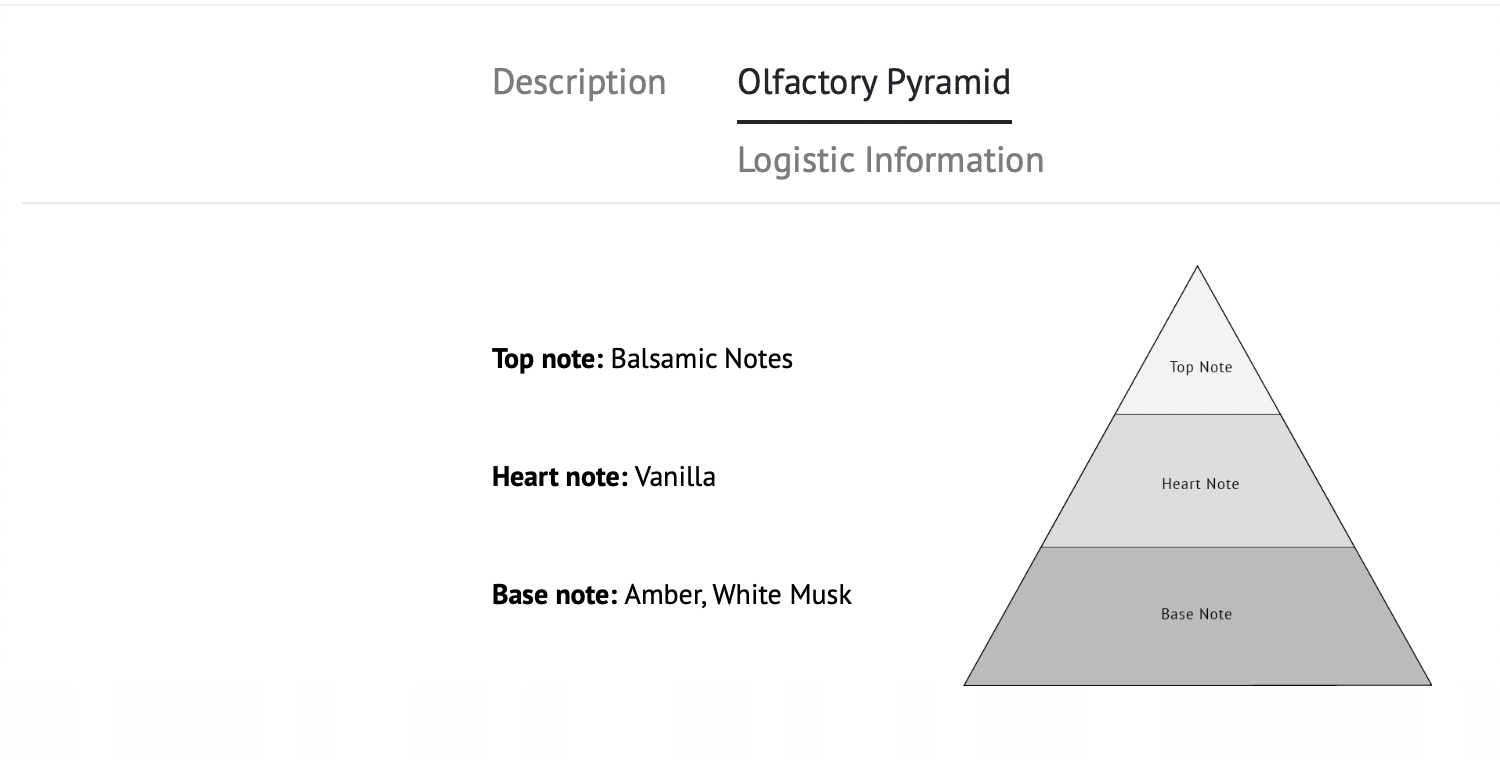Click the line dividing Heart and Base tiers

click(x=1197, y=547)
